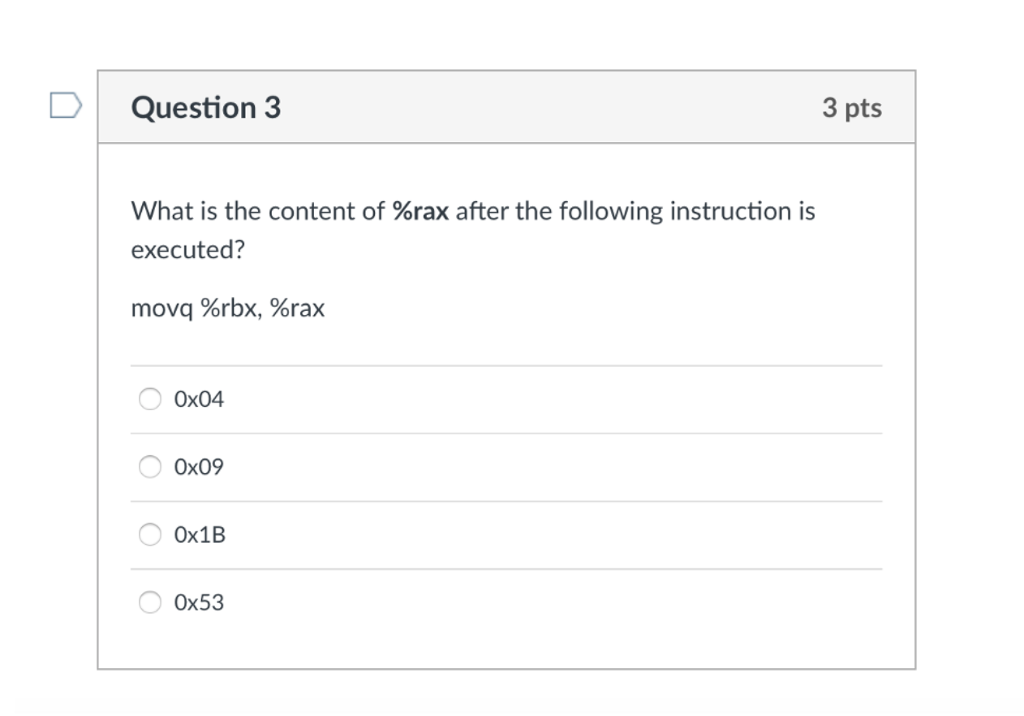Click the word 'following' in the prompt
Screen dimensions: 1024x716
pyautogui.click(x=610, y=212)
